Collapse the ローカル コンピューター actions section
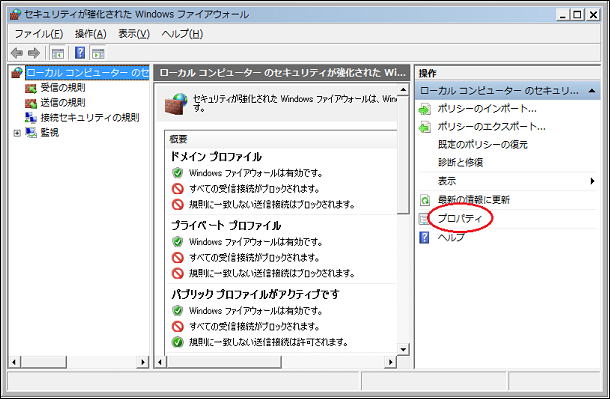The image size is (610, 399). tap(592, 91)
